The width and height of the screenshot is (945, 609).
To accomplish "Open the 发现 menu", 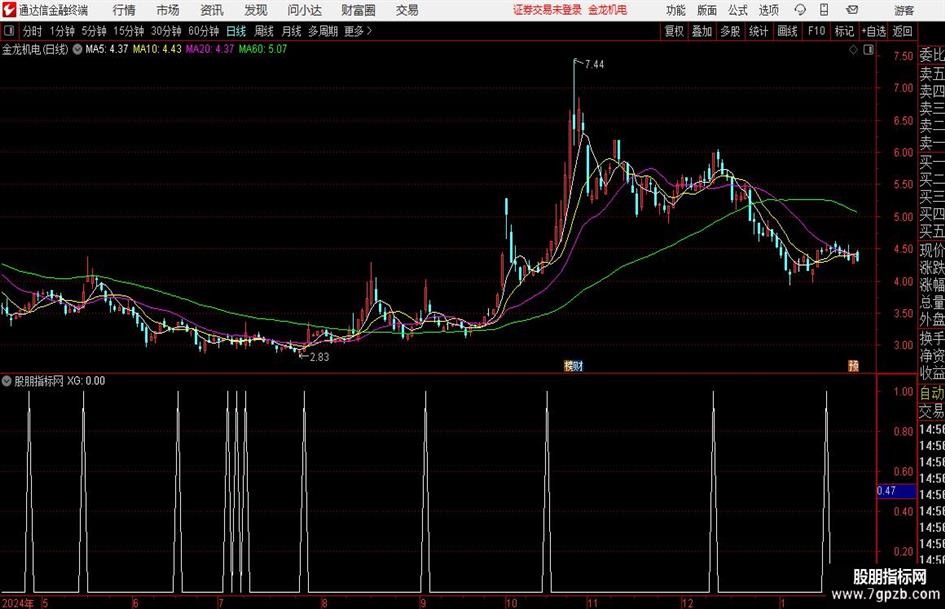I will (256, 10).
